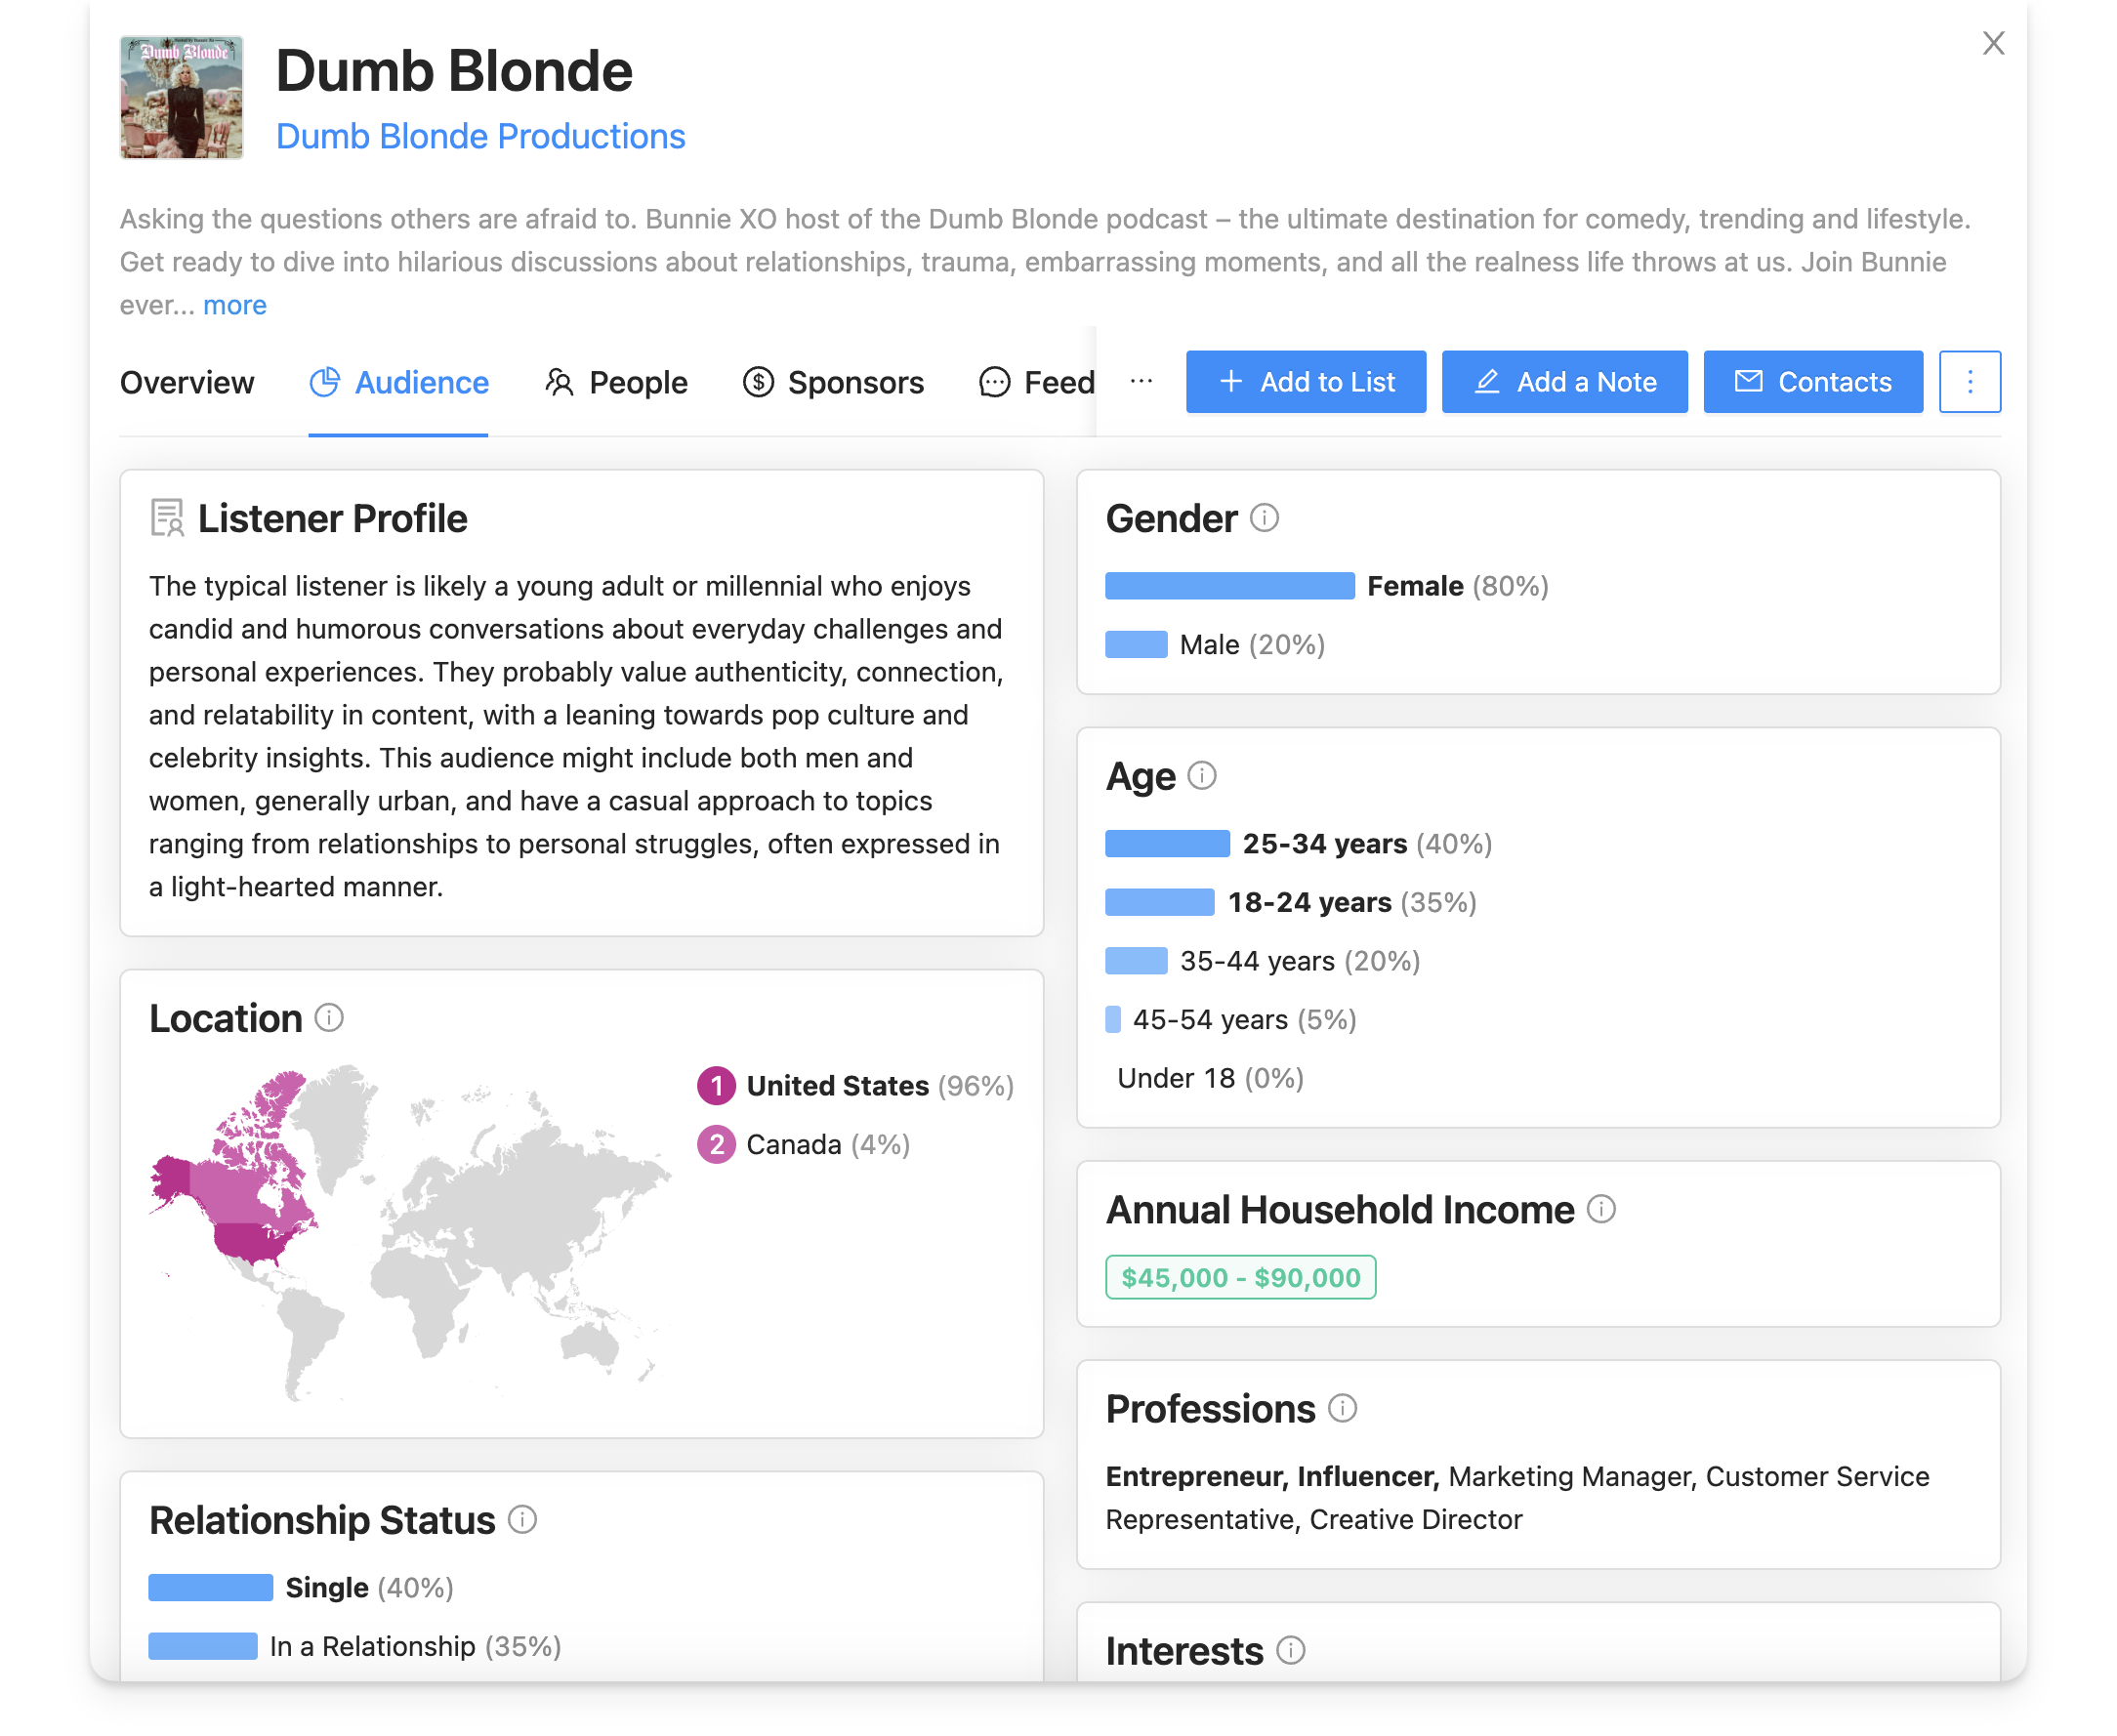Click the dollar icon next to Sponsors

(x=758, y=382)
